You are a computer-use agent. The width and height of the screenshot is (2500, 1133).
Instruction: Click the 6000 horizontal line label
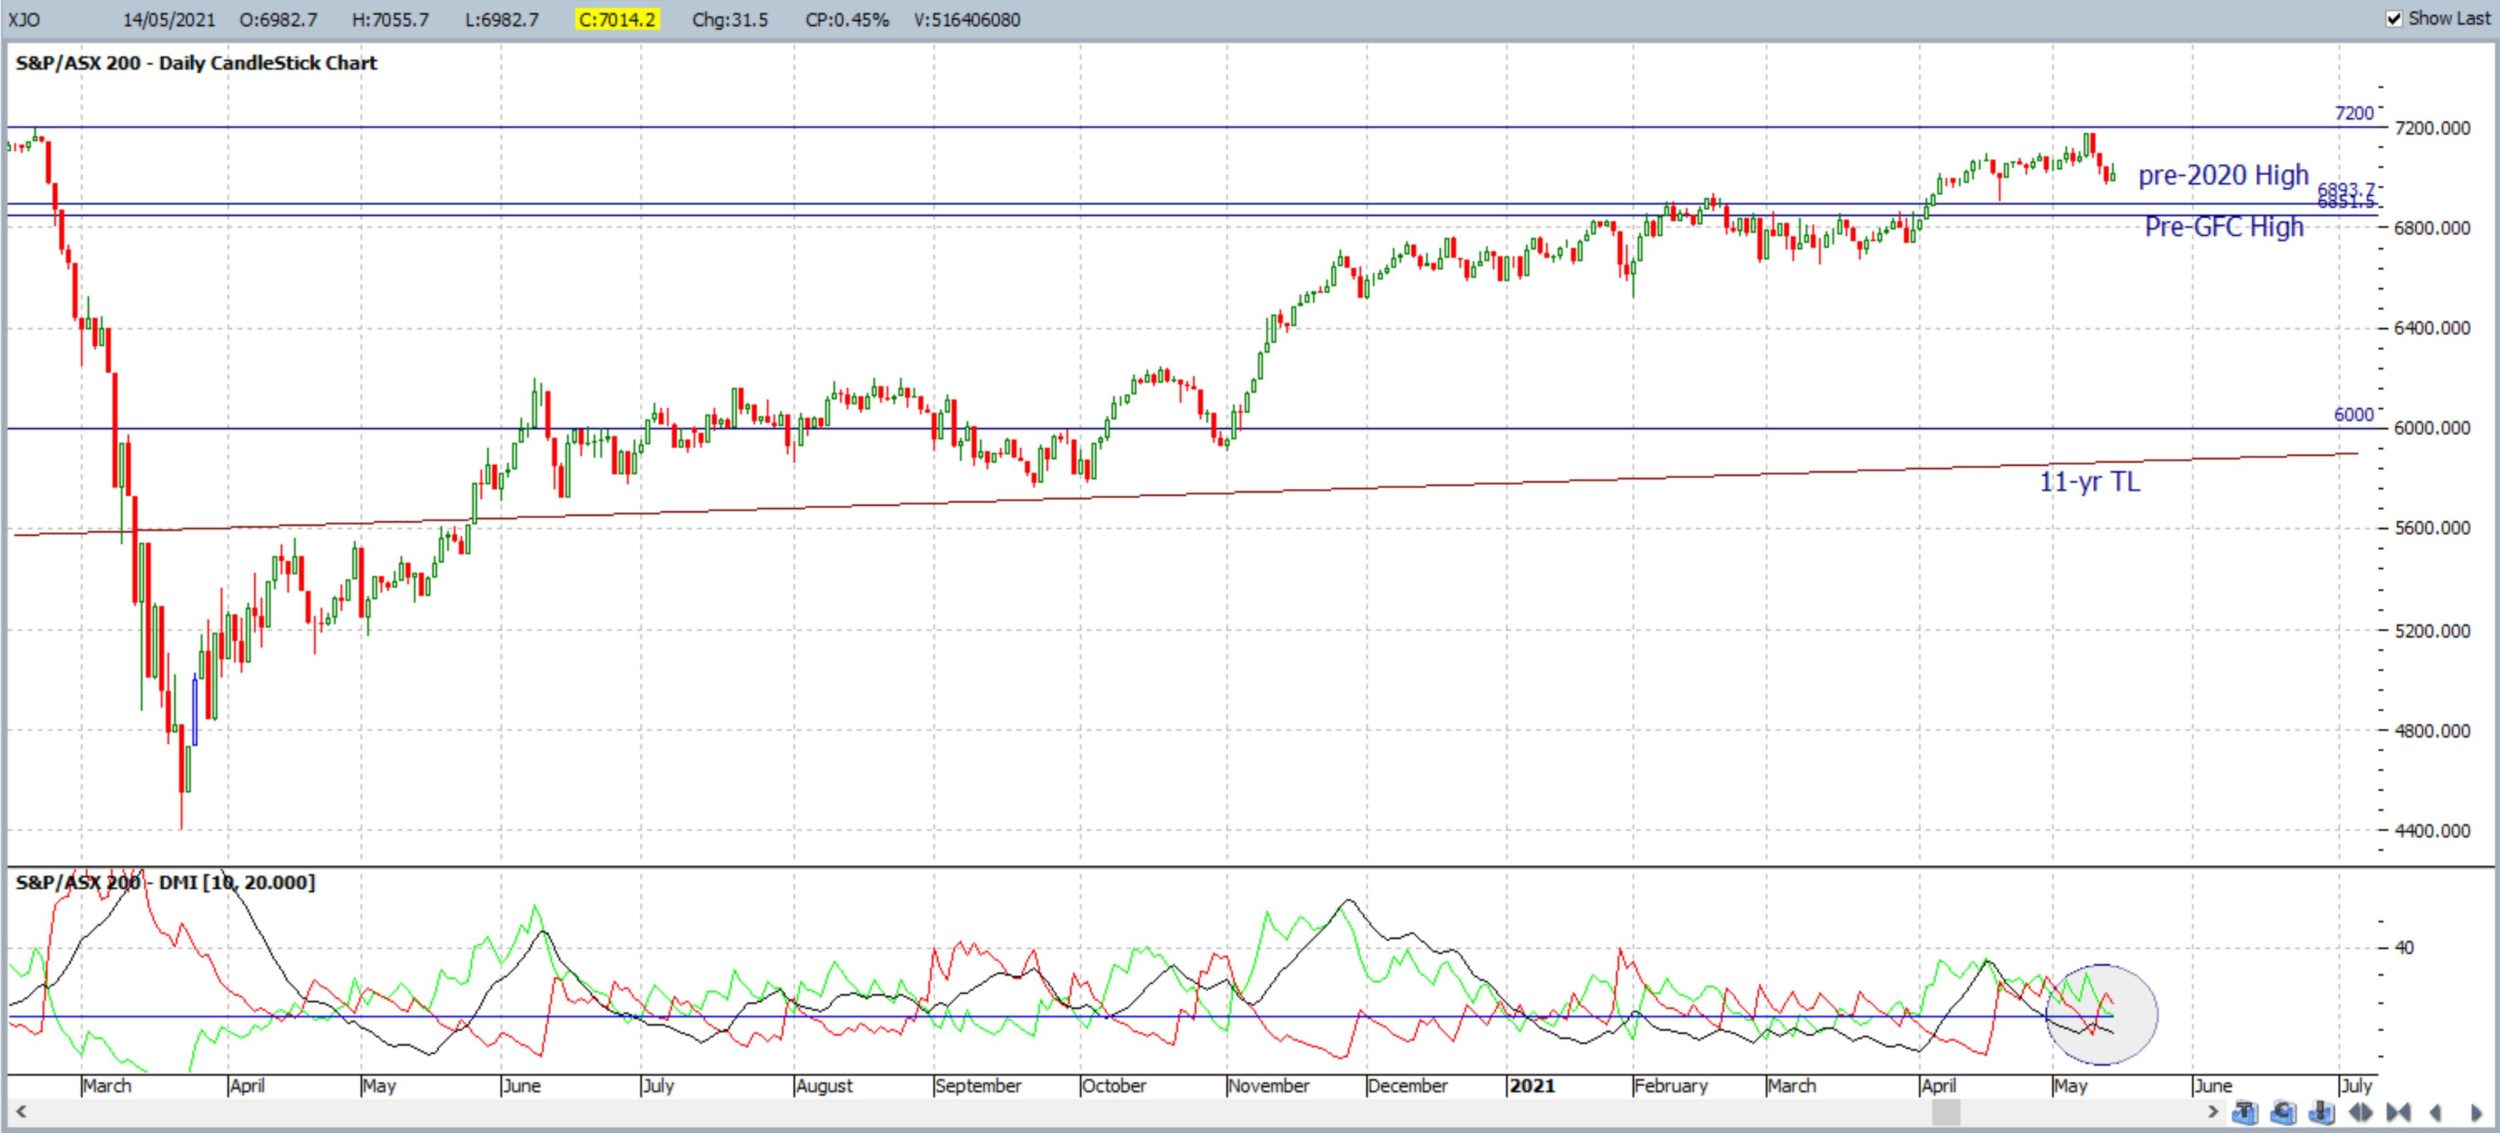(2353, 414)
